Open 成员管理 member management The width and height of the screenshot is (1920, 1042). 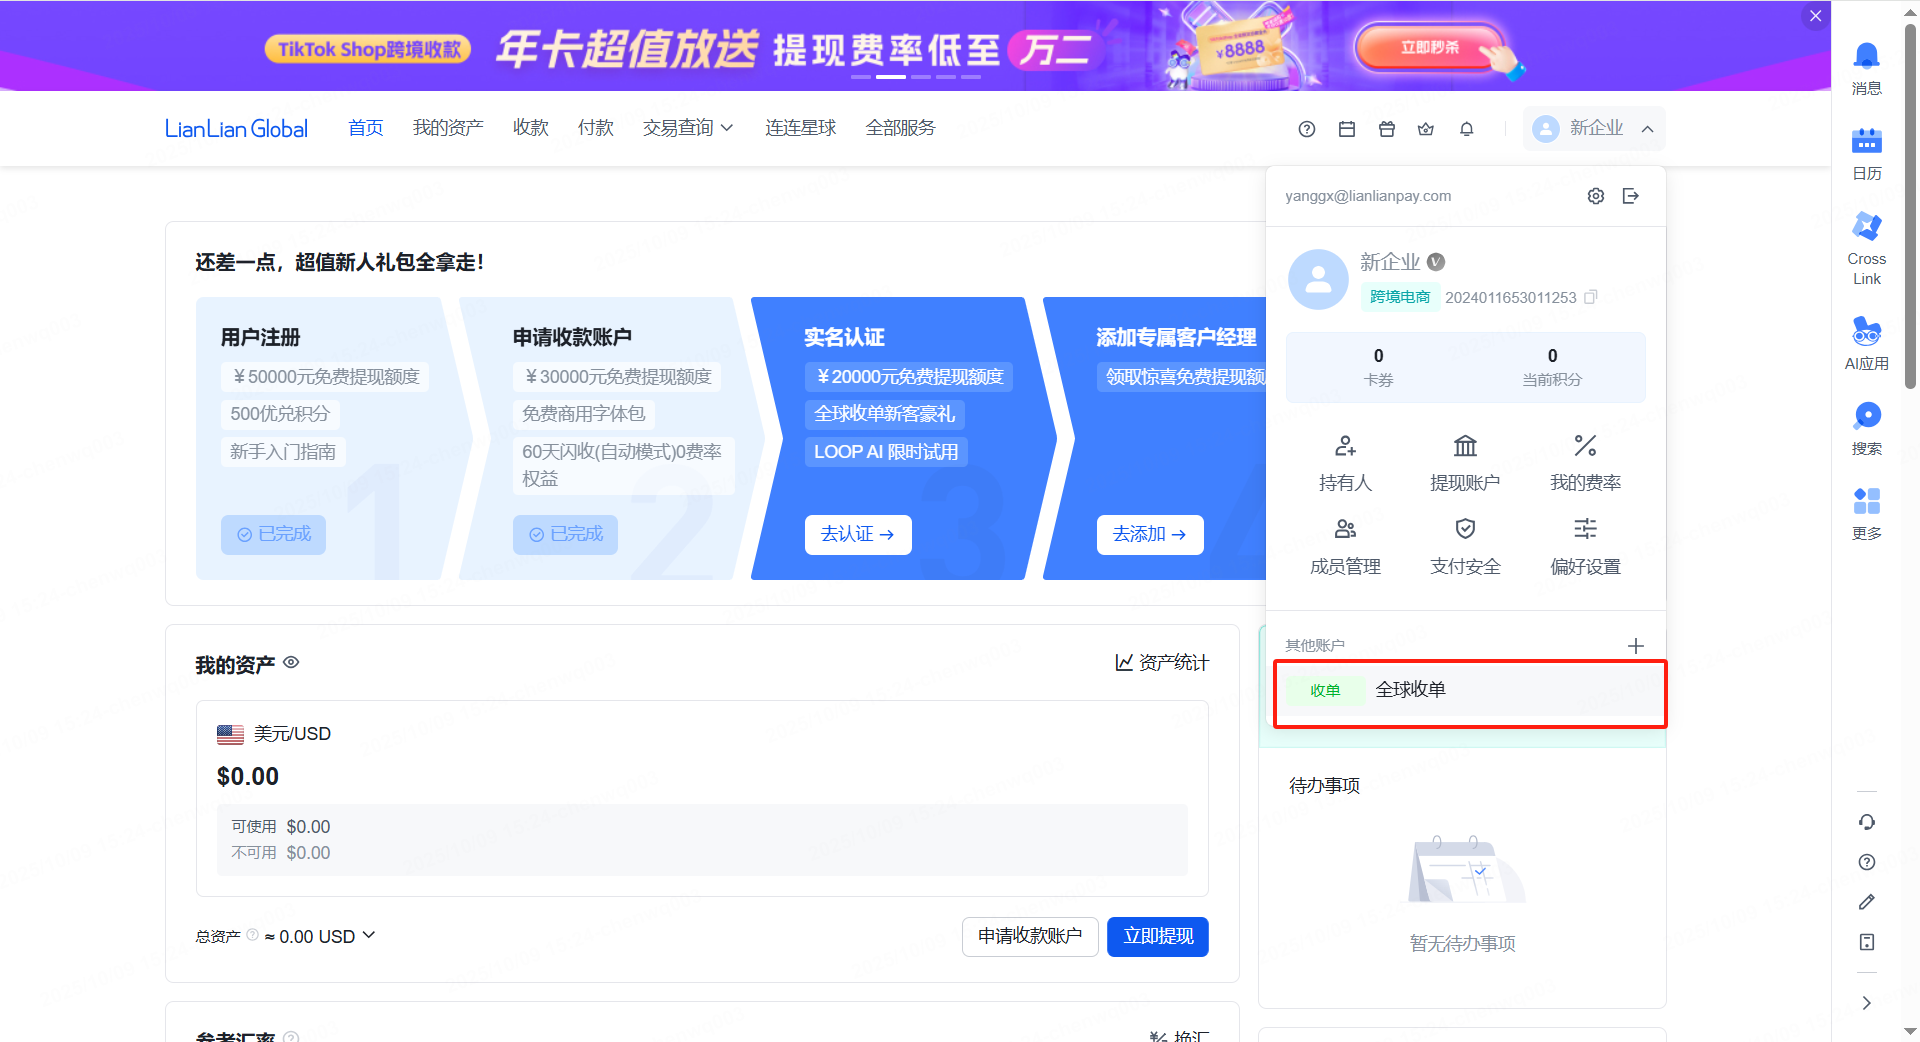(x=1345, y=547)
